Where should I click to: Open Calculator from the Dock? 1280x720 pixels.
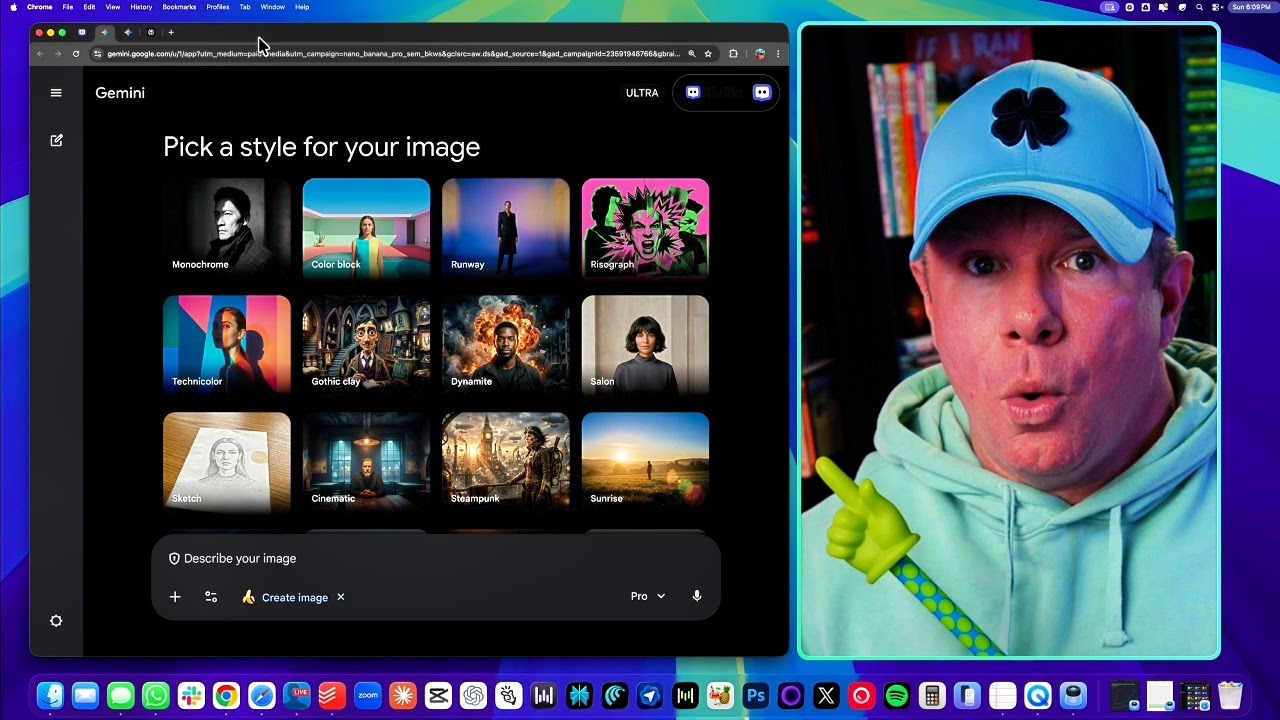point(932,695)
